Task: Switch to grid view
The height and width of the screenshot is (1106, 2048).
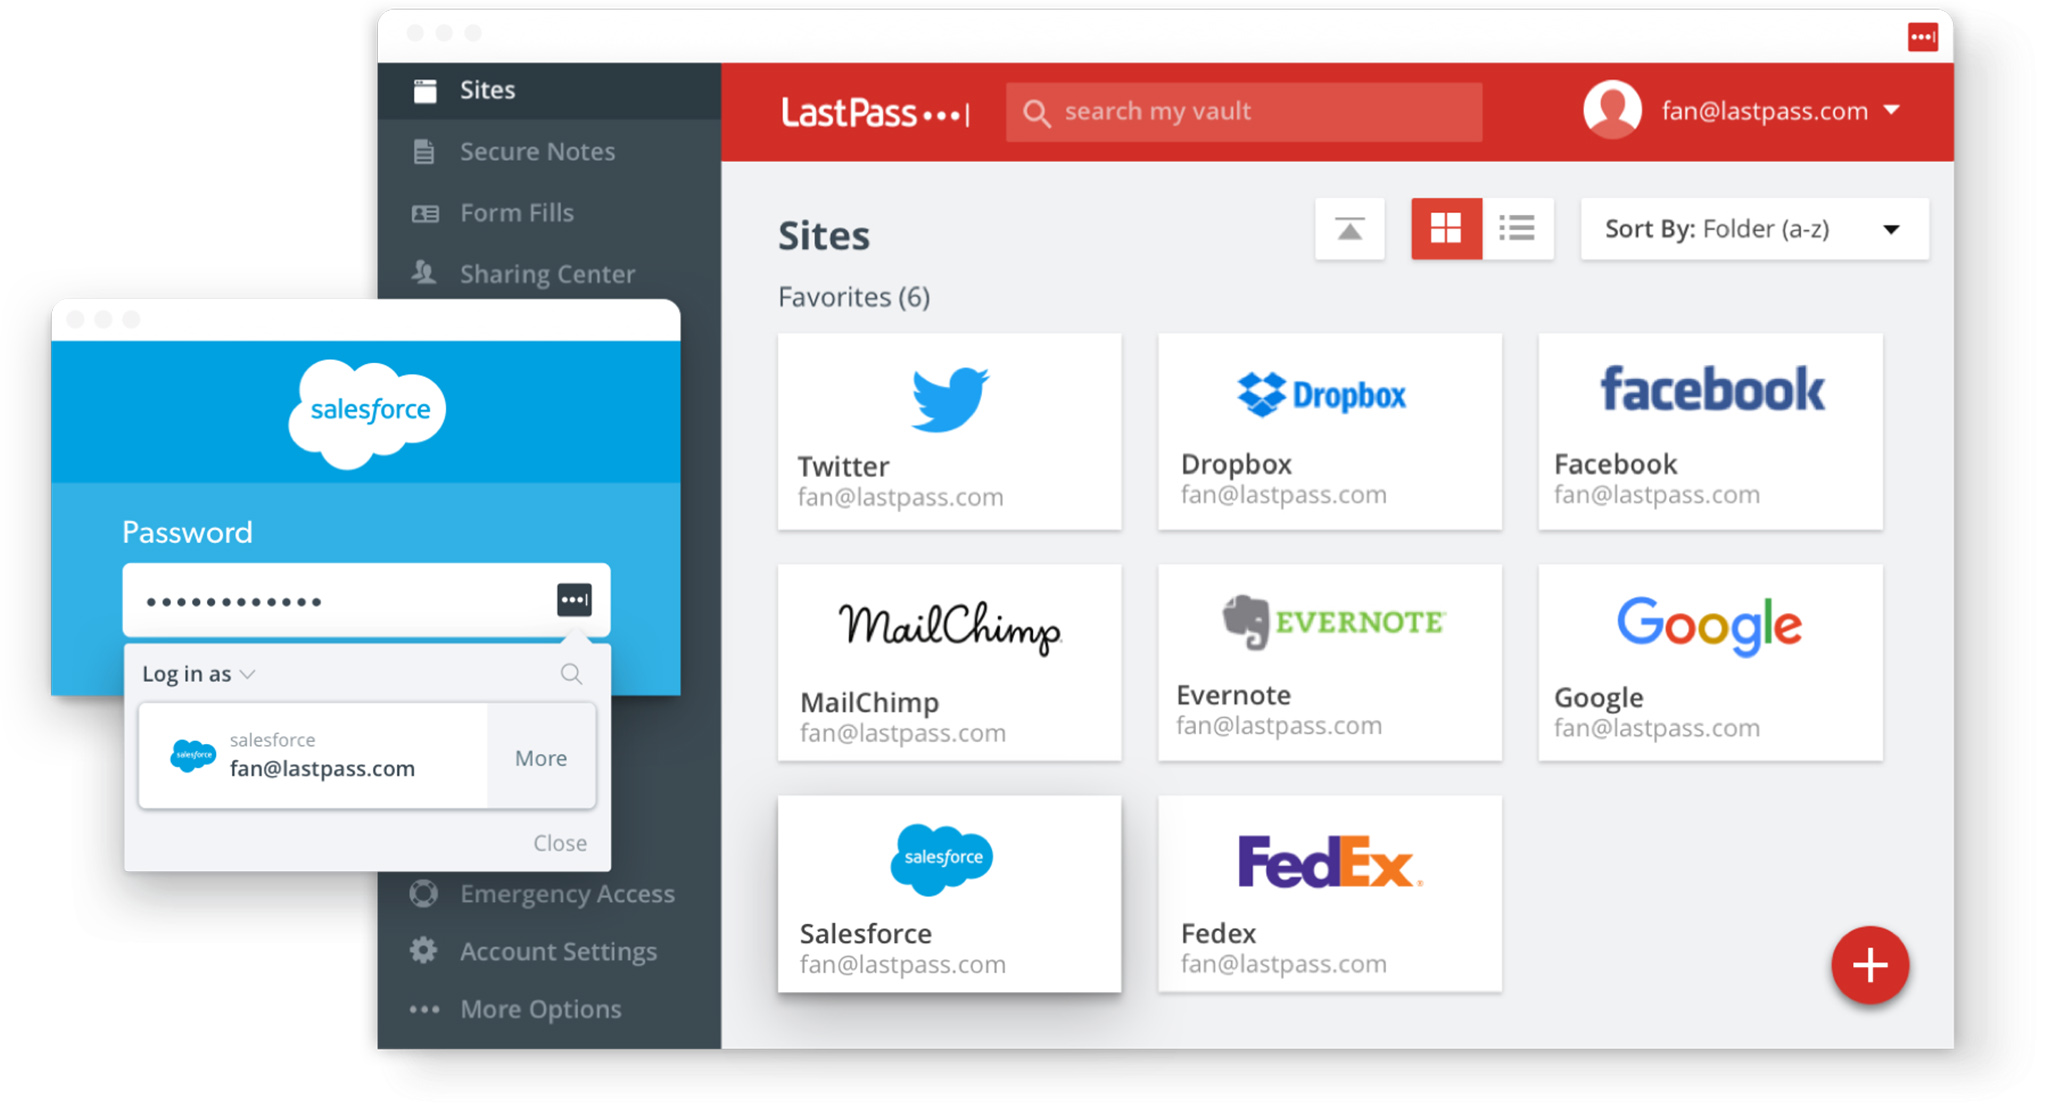Action: coord(1446,229)
